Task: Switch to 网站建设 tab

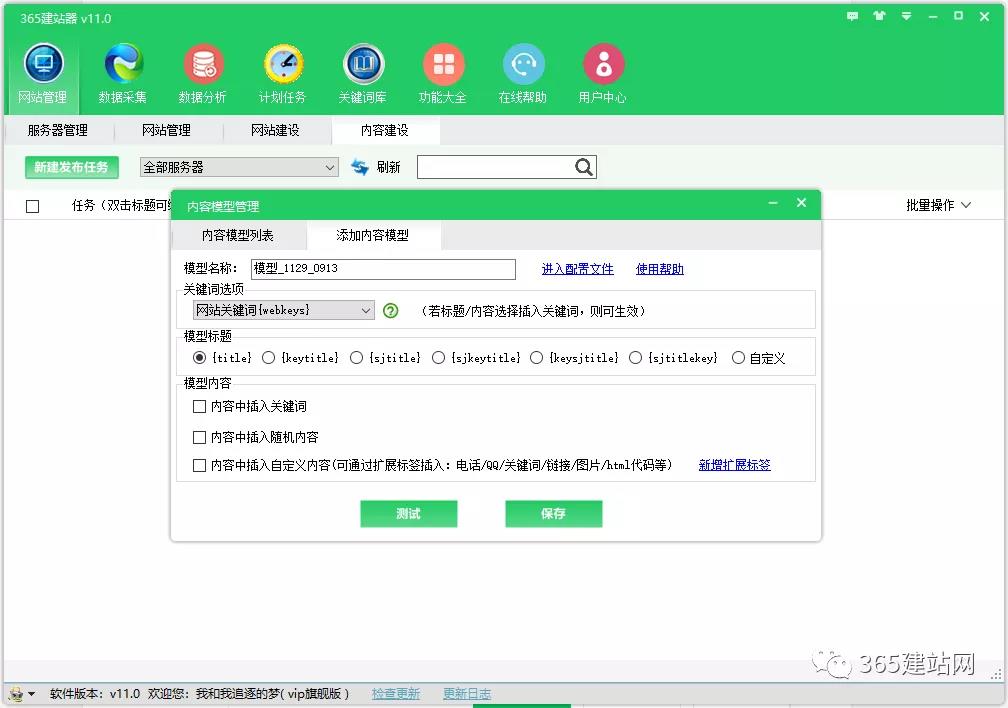Action: click(275, 131)
